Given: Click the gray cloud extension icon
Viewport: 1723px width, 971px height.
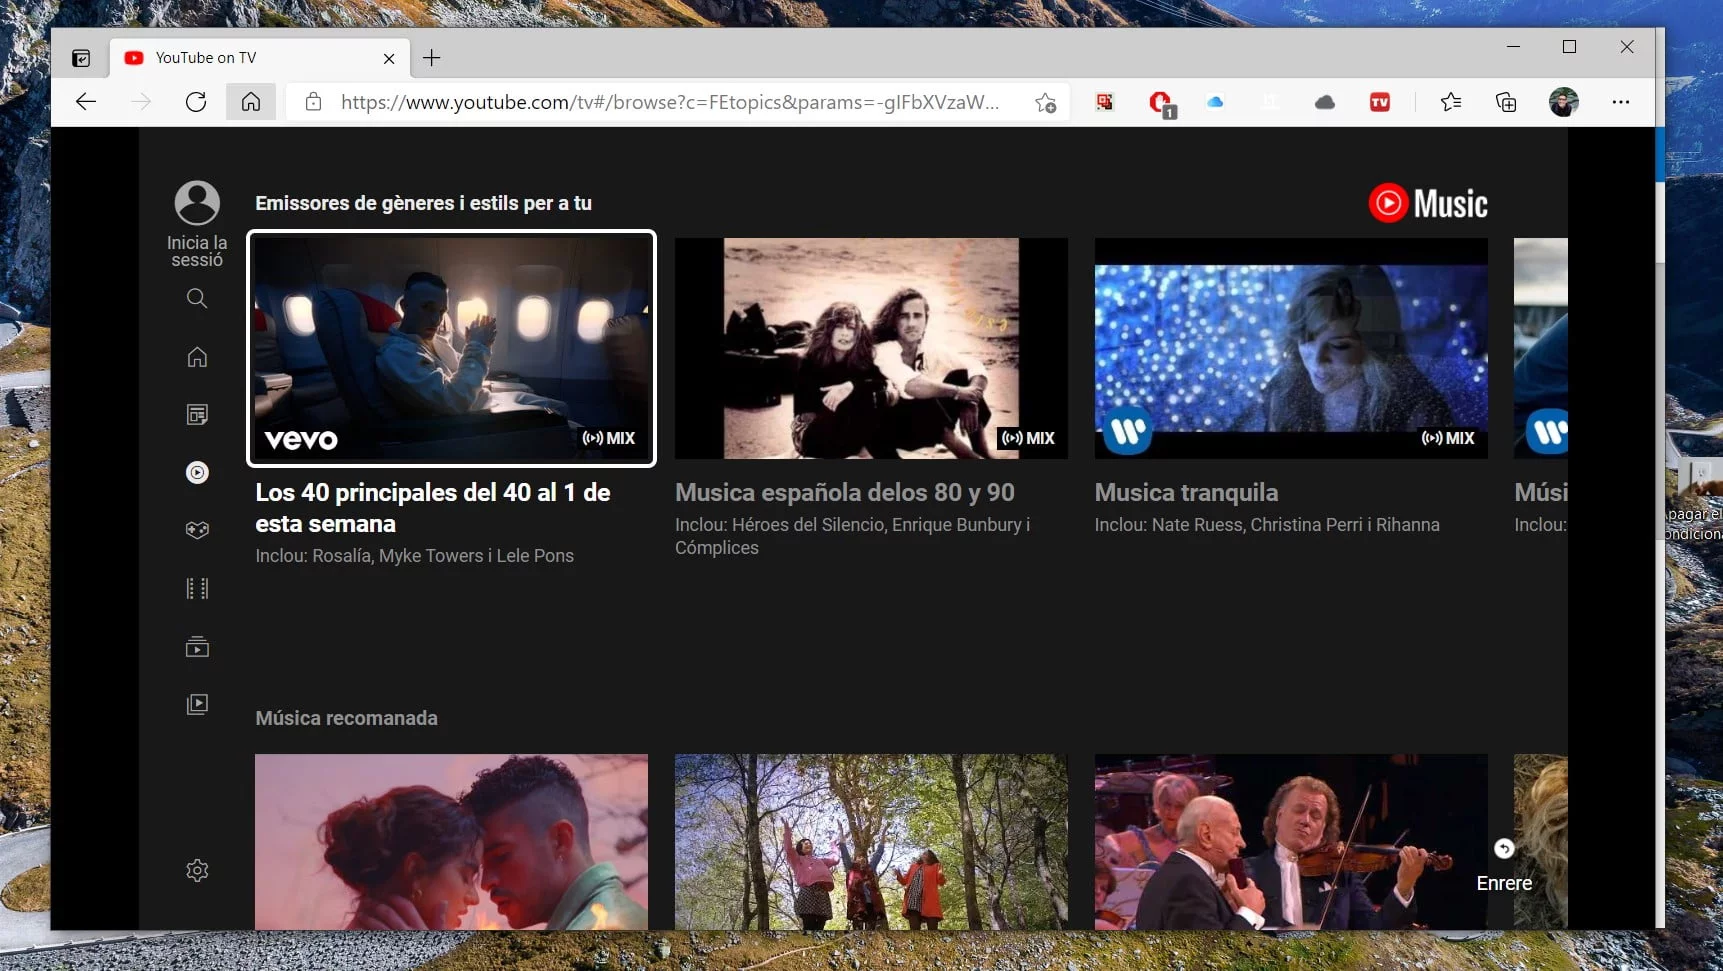Looking at the screenshot, I should (1325, 102).
